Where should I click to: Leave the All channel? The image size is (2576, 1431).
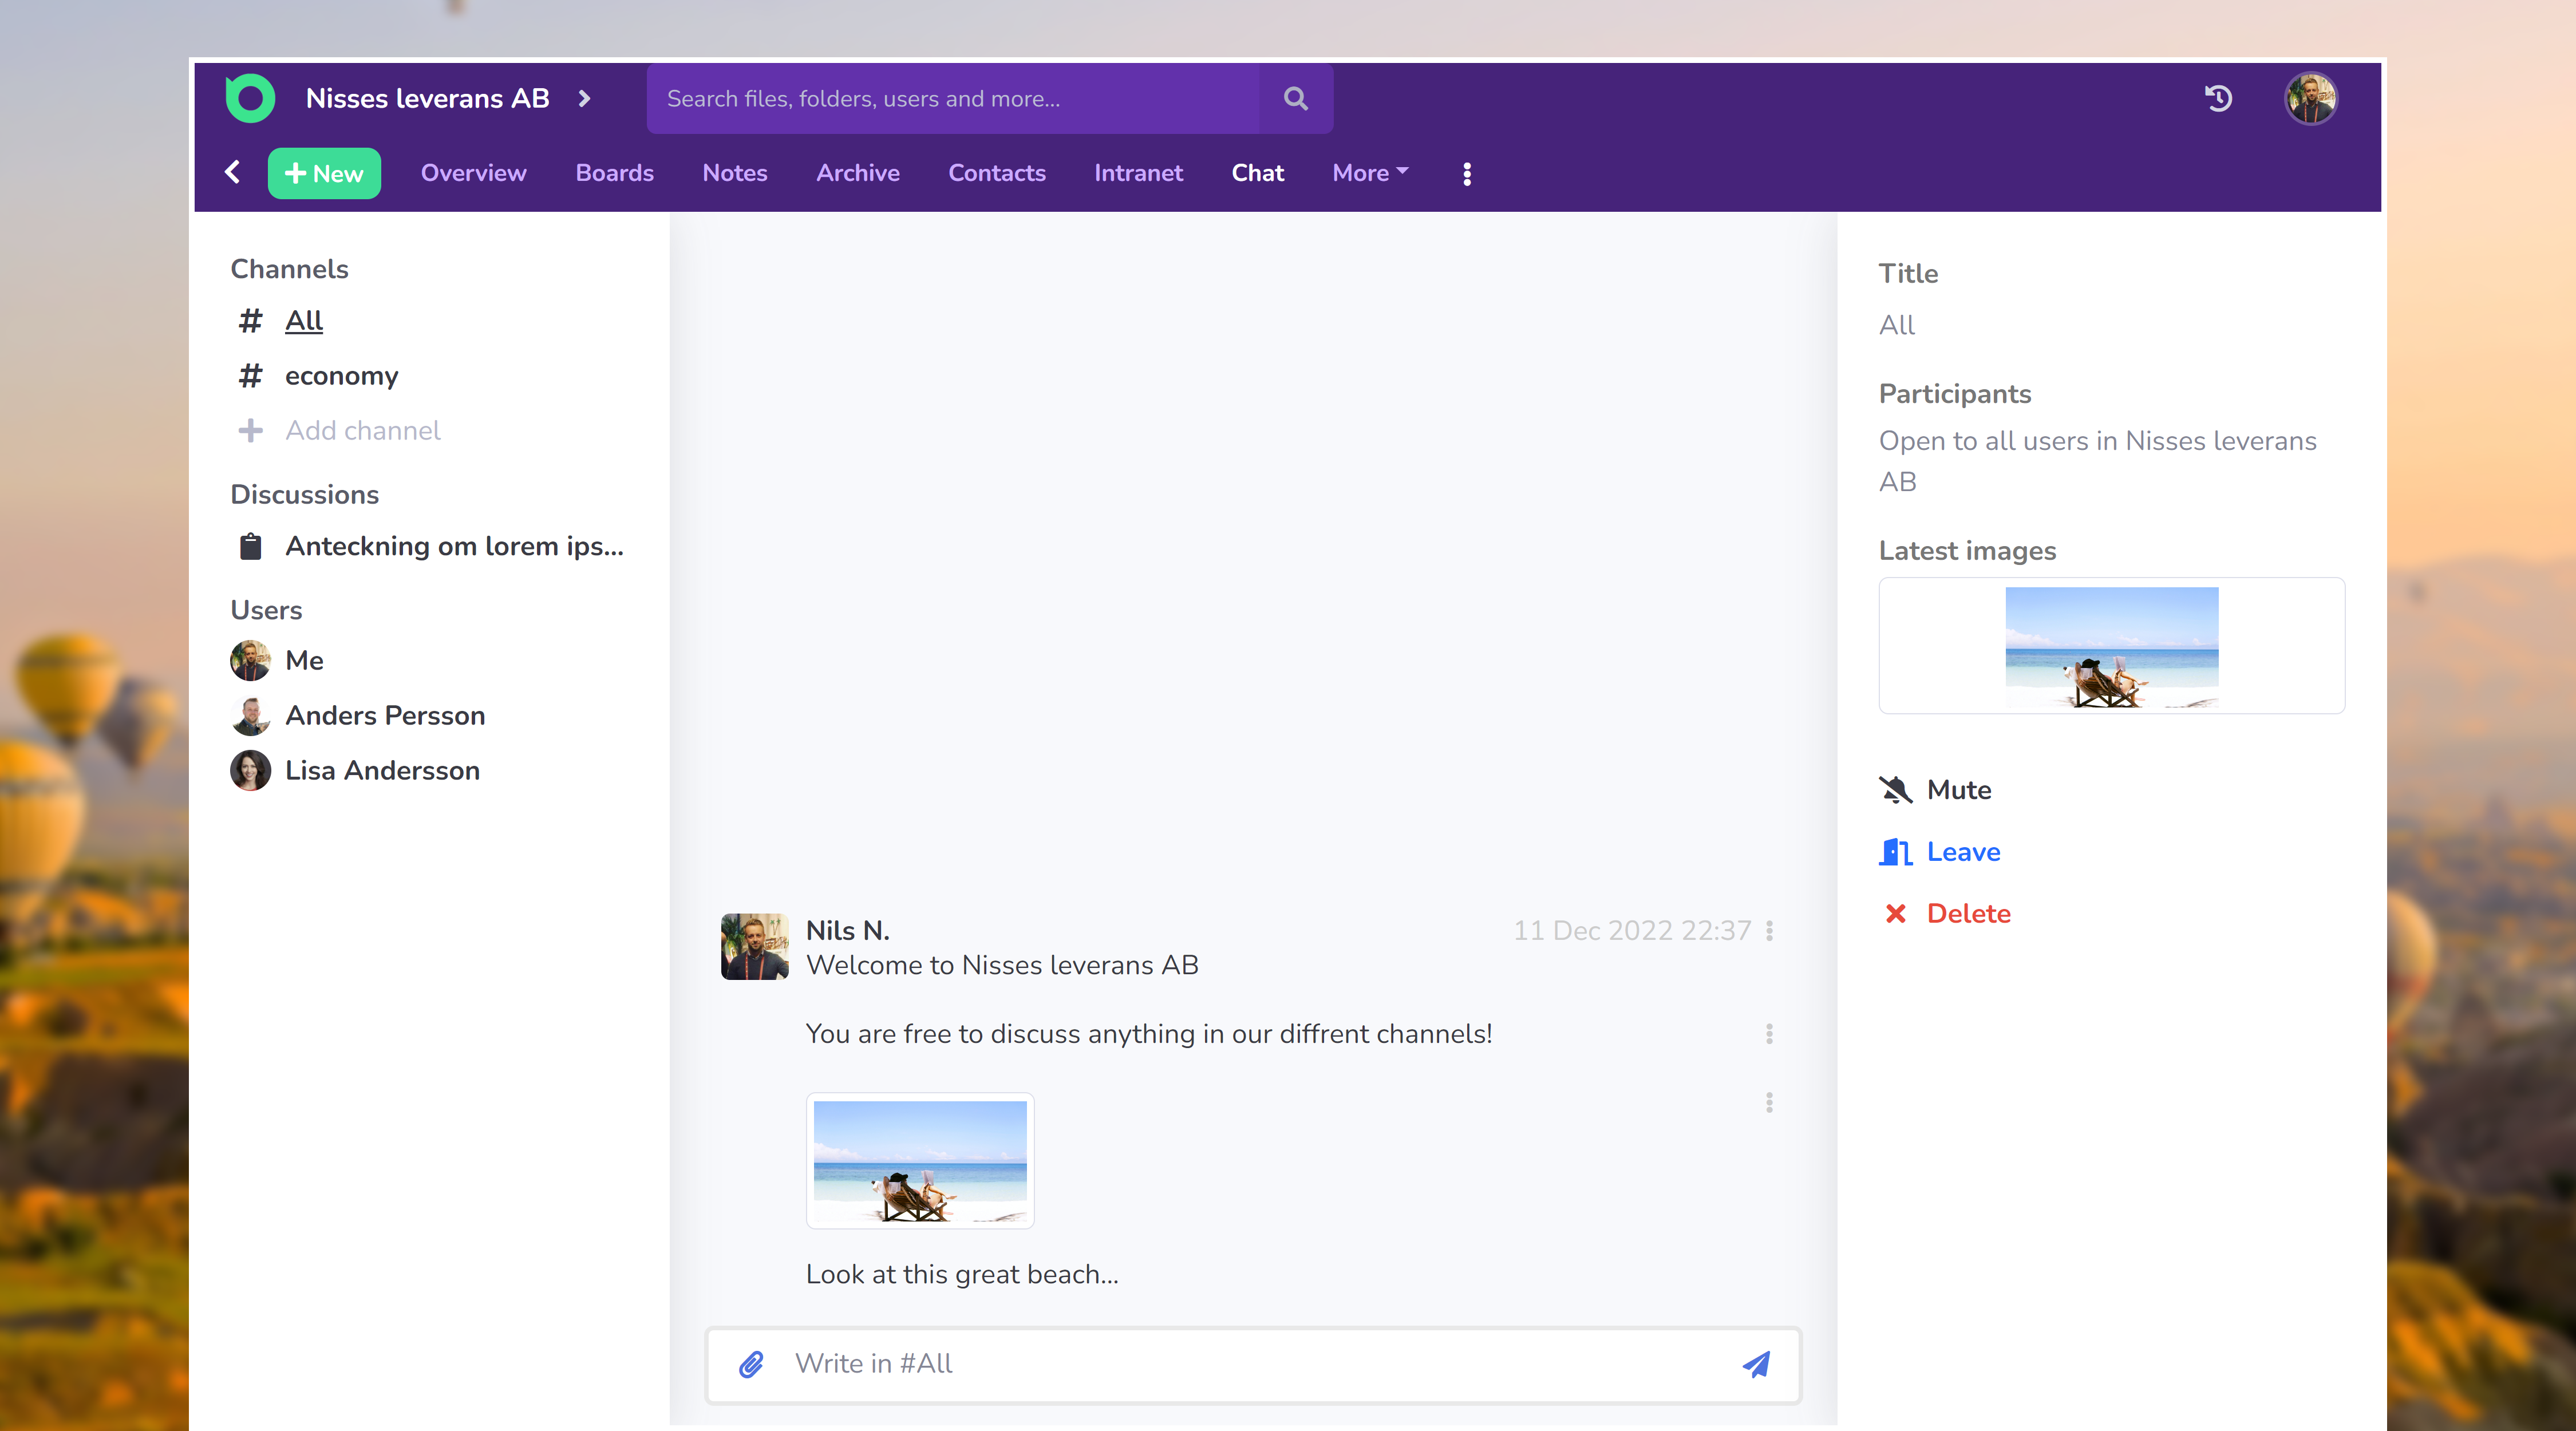[x=1963, y=852]
